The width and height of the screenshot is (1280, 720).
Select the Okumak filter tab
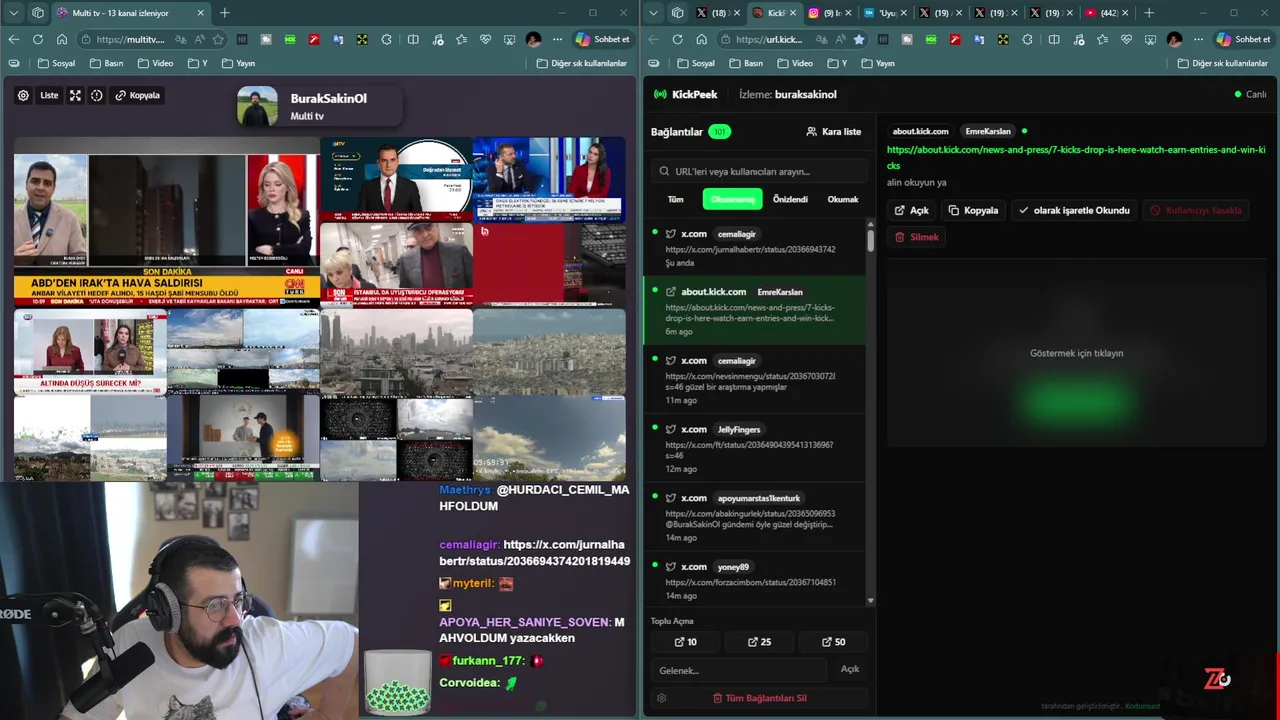tap(843, 199)
